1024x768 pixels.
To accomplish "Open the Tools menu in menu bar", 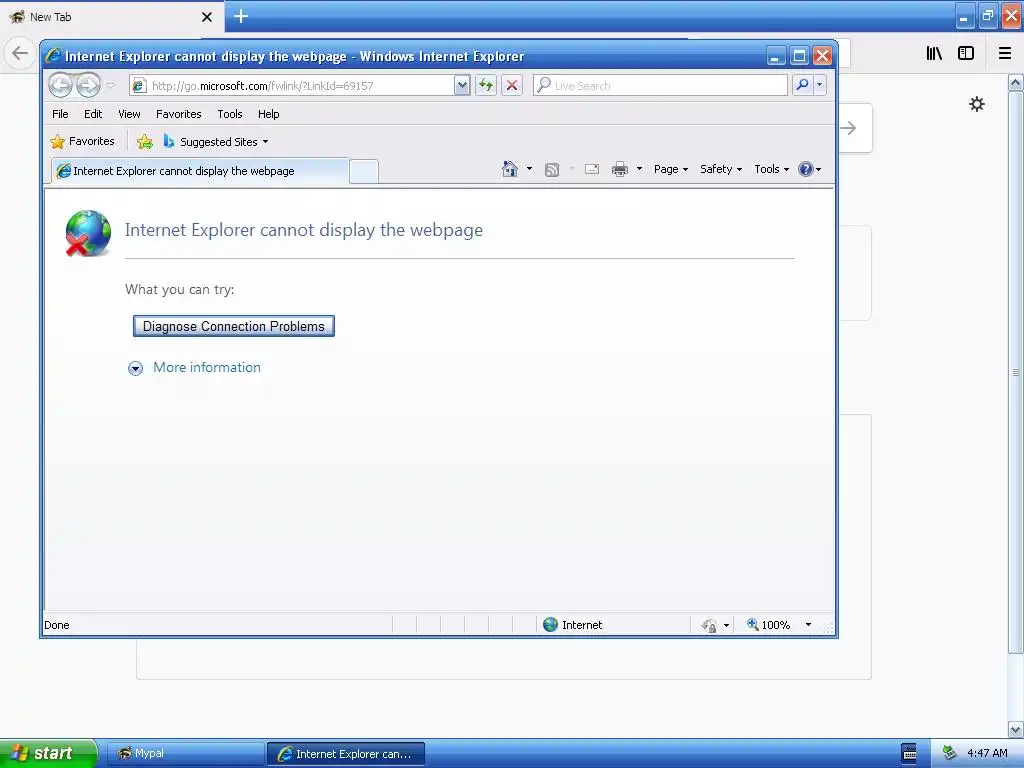I will (x=230, y=114).
